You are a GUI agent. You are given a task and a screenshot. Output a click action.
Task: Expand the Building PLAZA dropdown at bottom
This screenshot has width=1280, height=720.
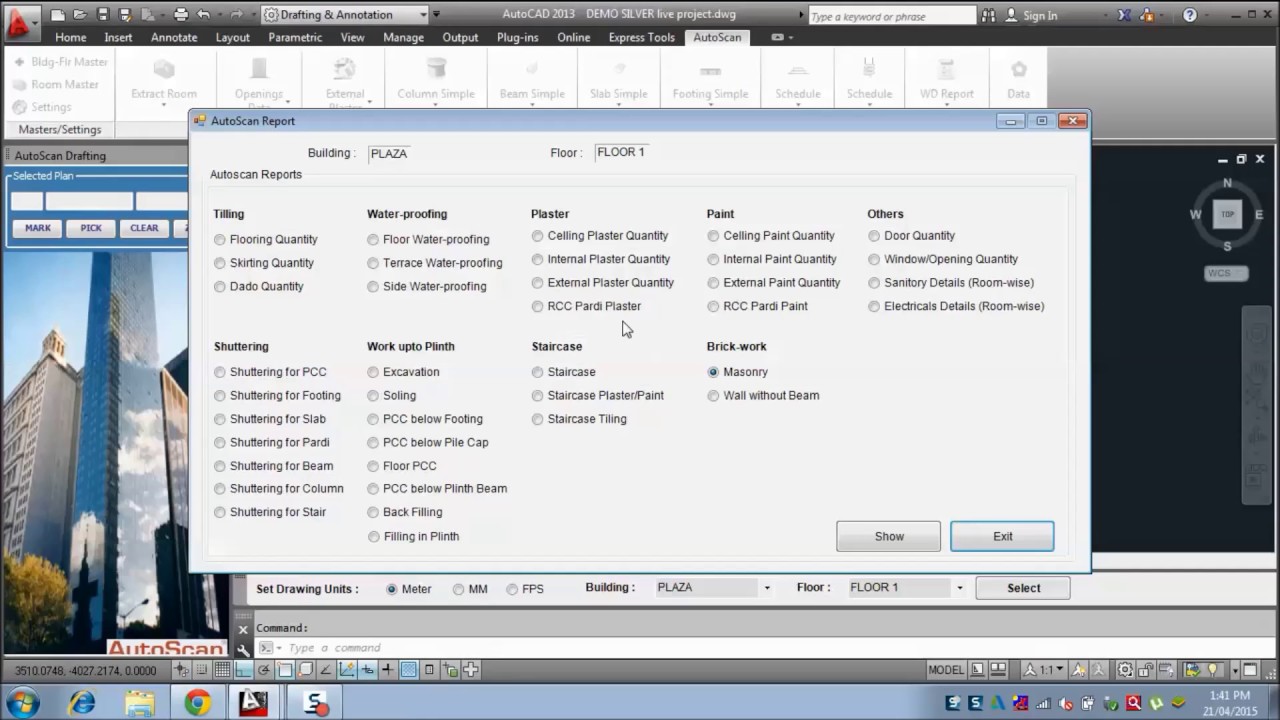pyautogui.click(x=767, y=588)
